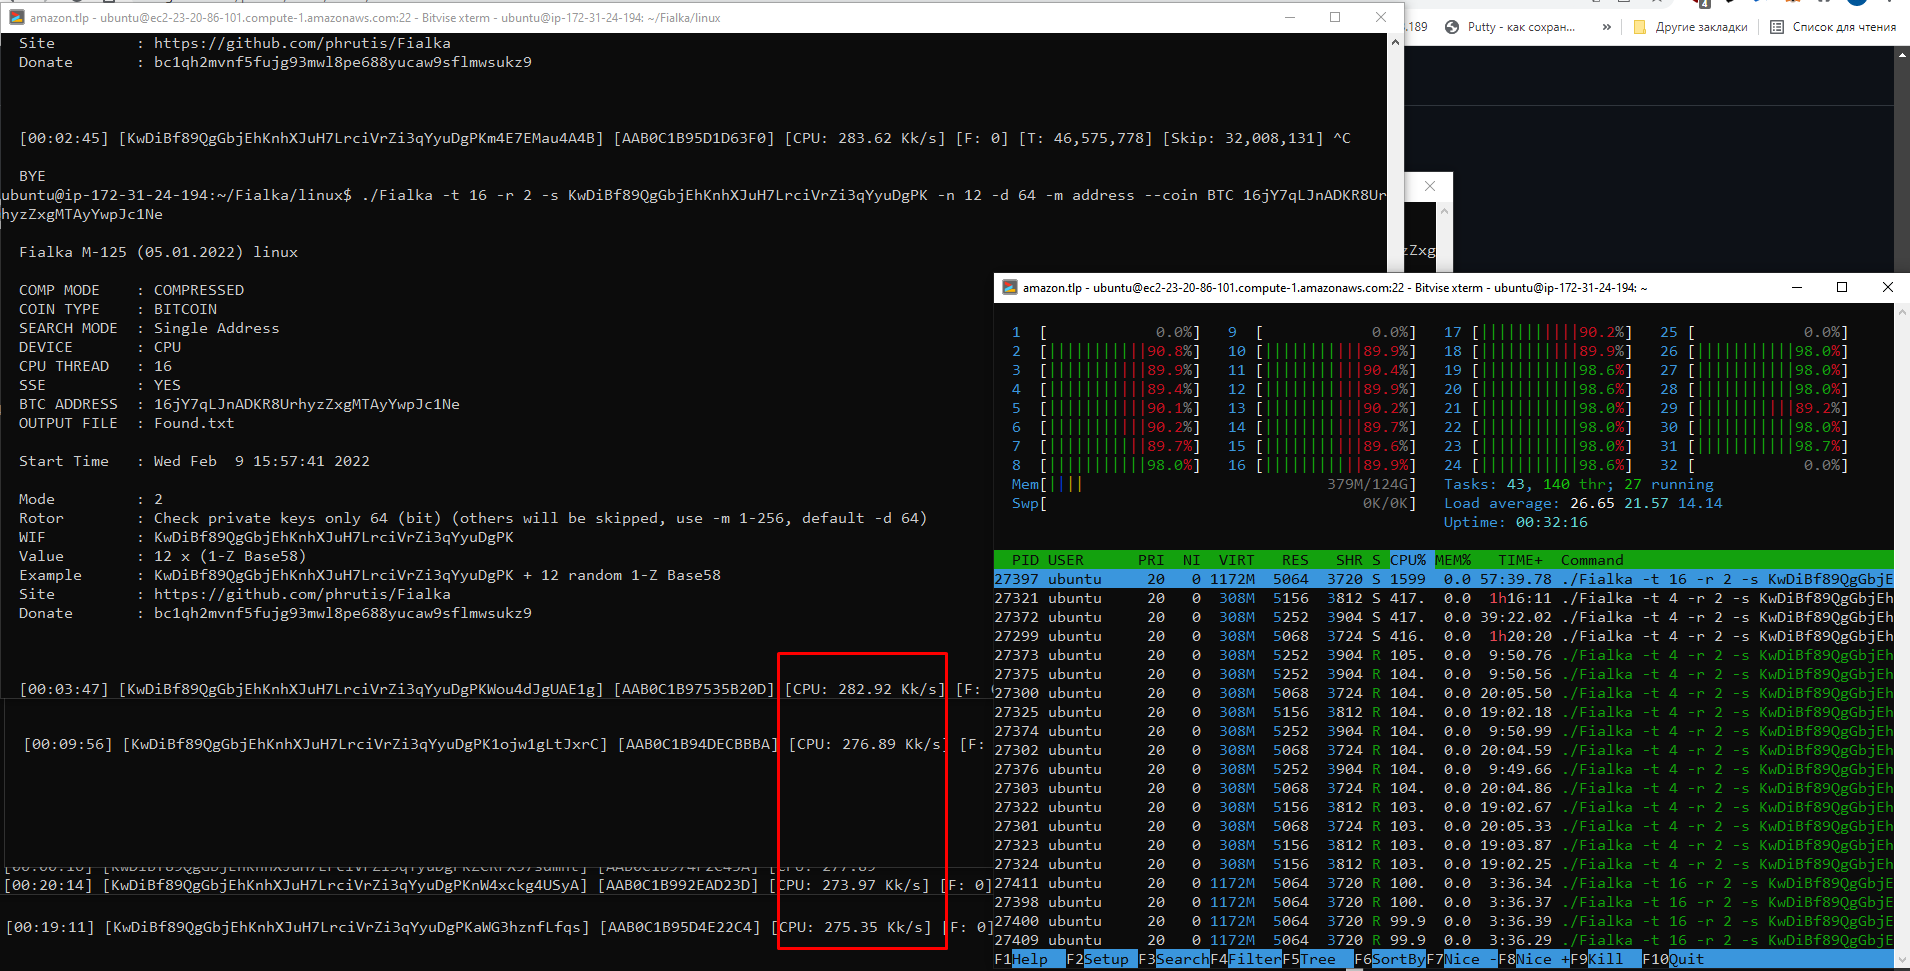Sort processes by the RES column
The image size is (1910, 971).
1295,560
